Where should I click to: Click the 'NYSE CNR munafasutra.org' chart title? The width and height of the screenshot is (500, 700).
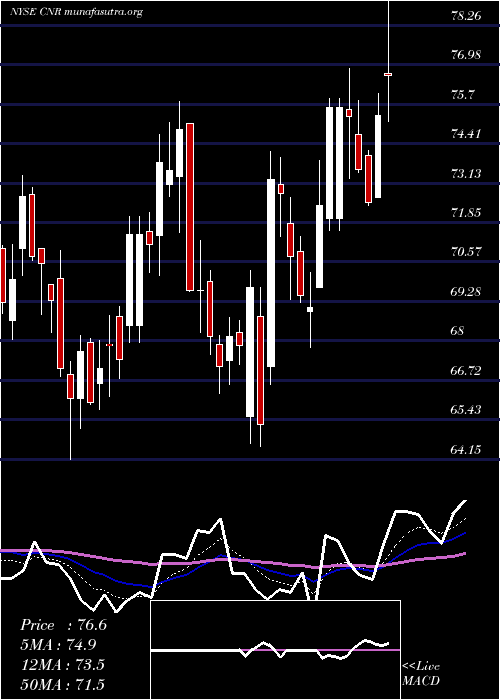[x=76, y=12]
